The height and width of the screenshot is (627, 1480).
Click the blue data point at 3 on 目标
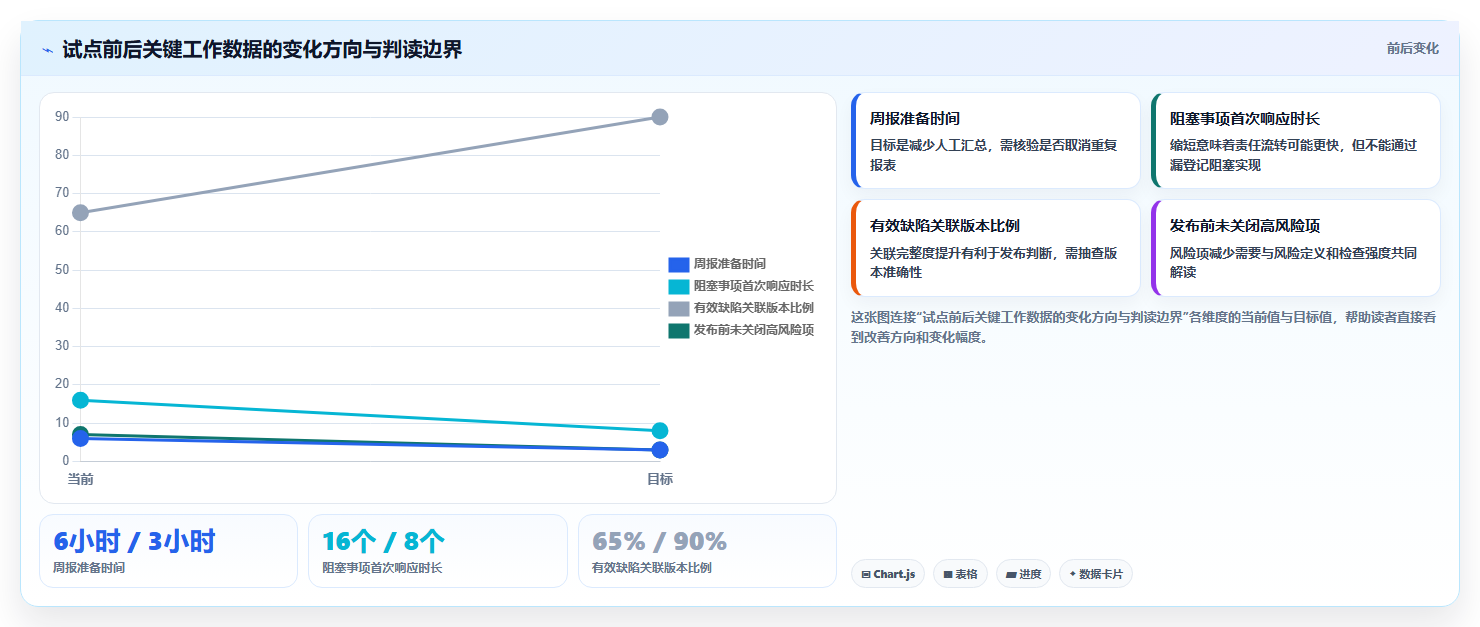tap(660, 450)
